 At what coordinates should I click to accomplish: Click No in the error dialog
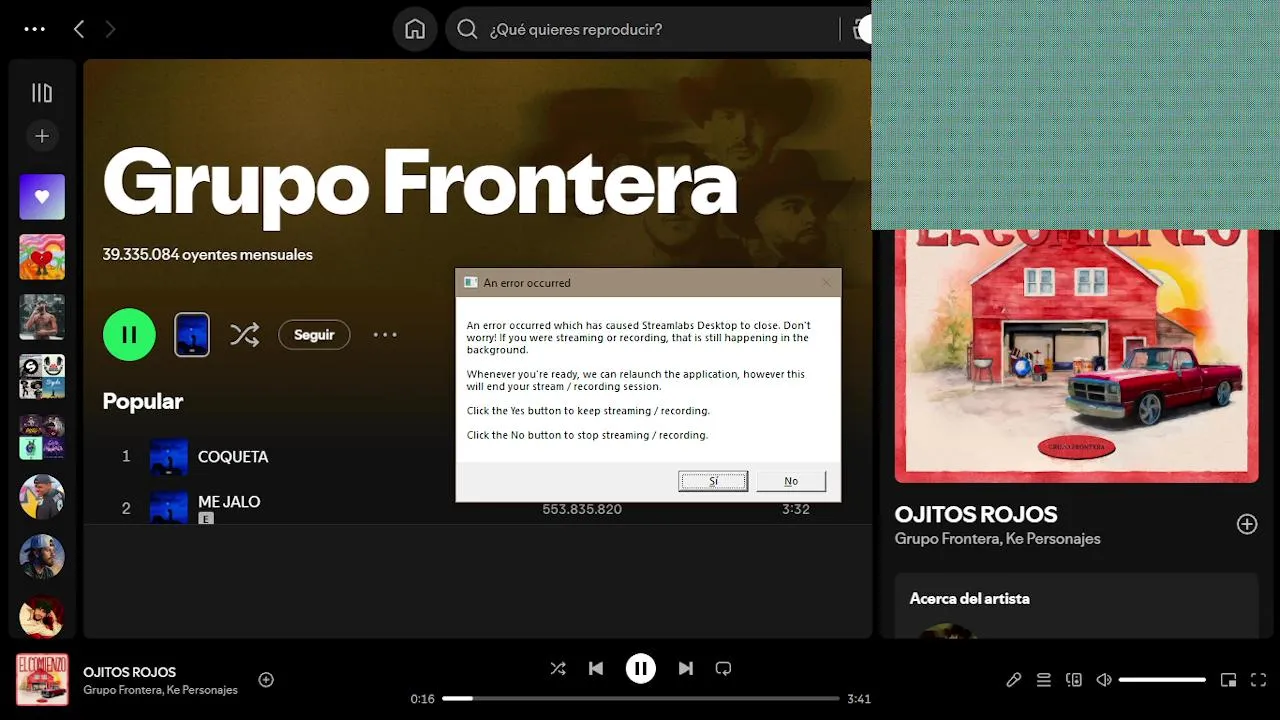(791, 481)
